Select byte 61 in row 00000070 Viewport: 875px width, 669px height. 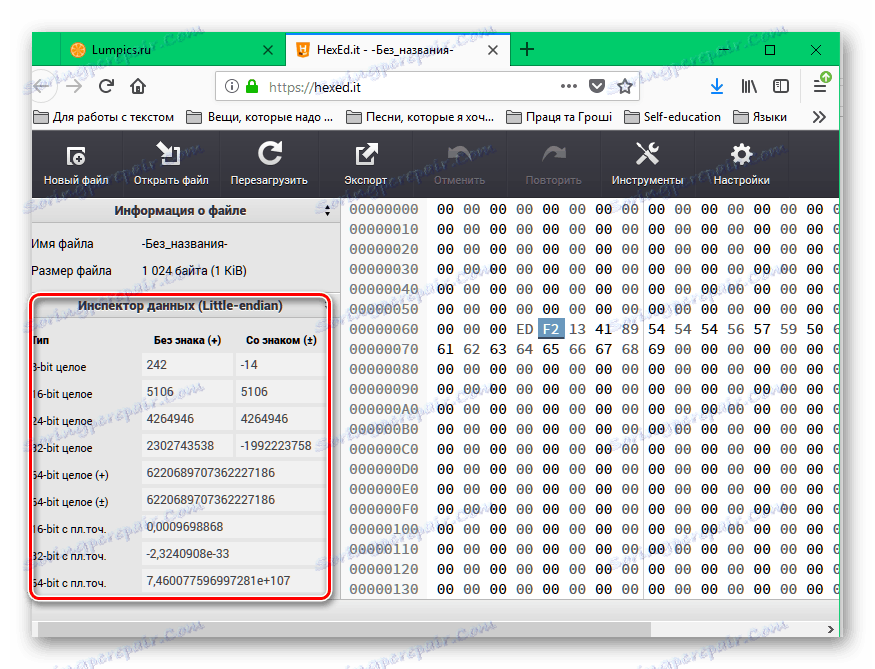(445, 349)
